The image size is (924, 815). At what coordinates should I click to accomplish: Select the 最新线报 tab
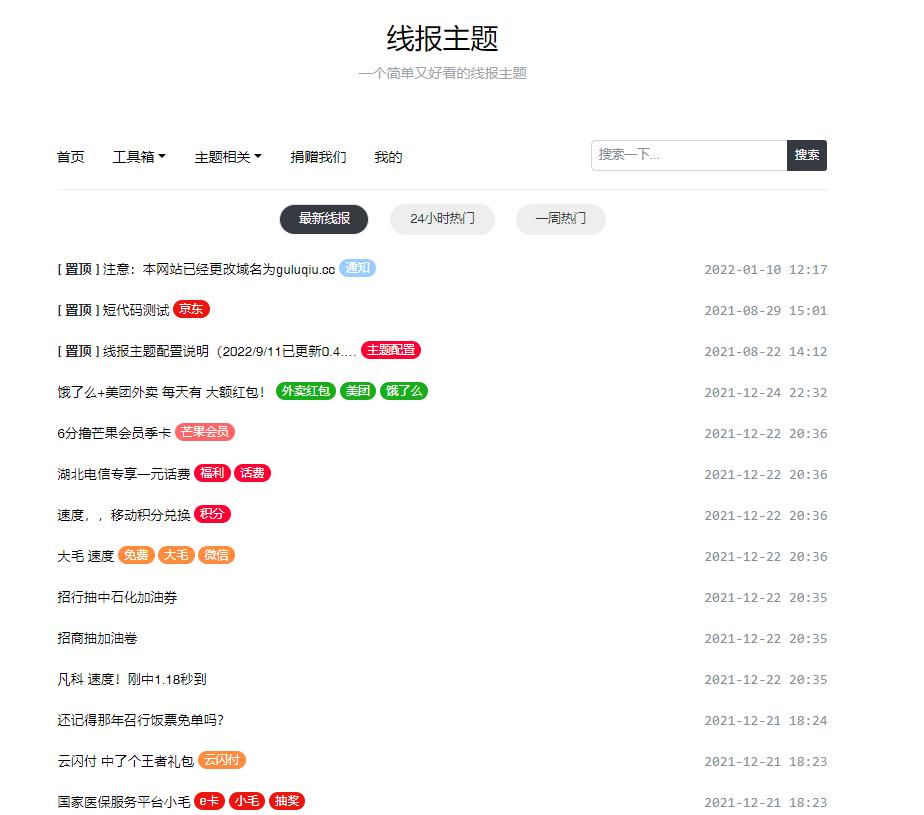[x=324, y=219]
